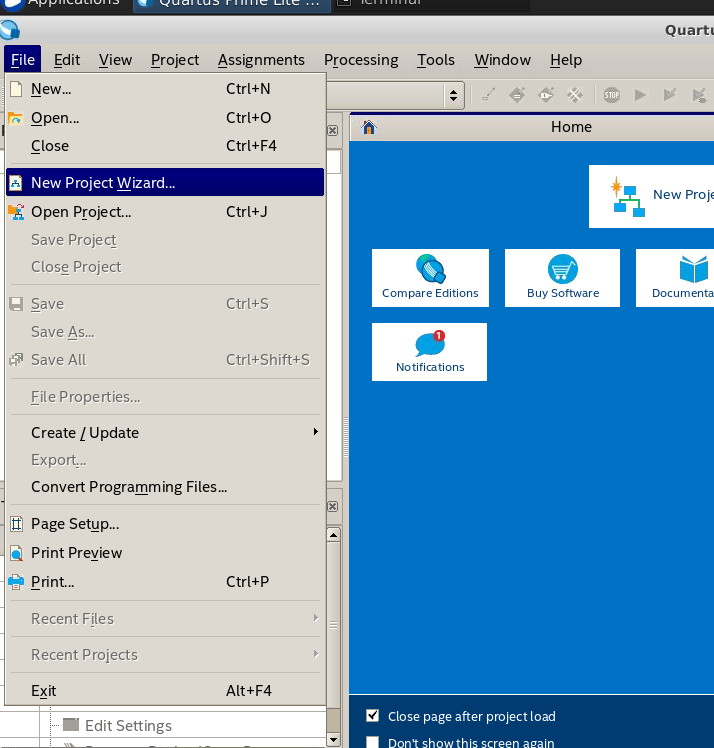
Task: Expand the Create / Update submenu arrow
Action: coord(315,432)
